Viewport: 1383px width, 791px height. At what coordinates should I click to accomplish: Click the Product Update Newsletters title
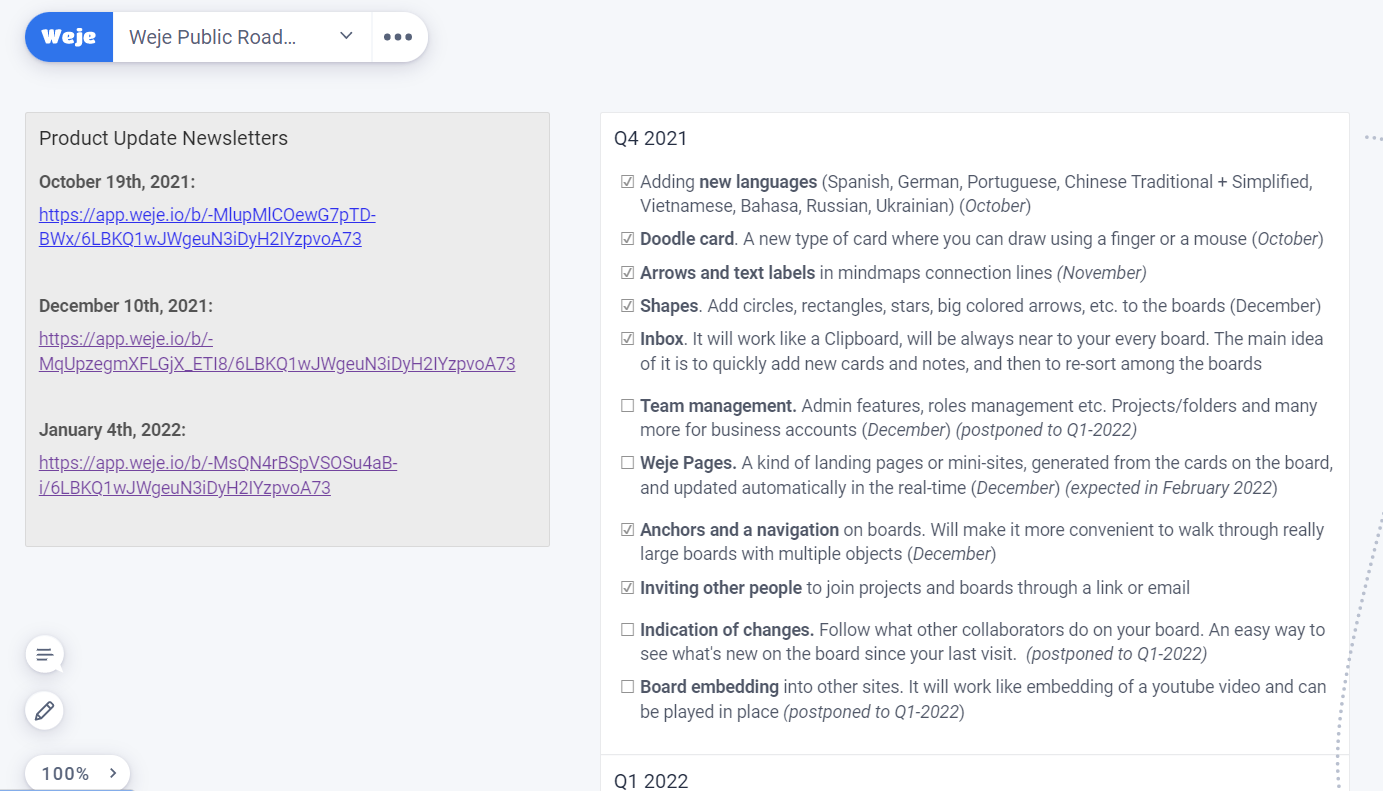[163, 138]
